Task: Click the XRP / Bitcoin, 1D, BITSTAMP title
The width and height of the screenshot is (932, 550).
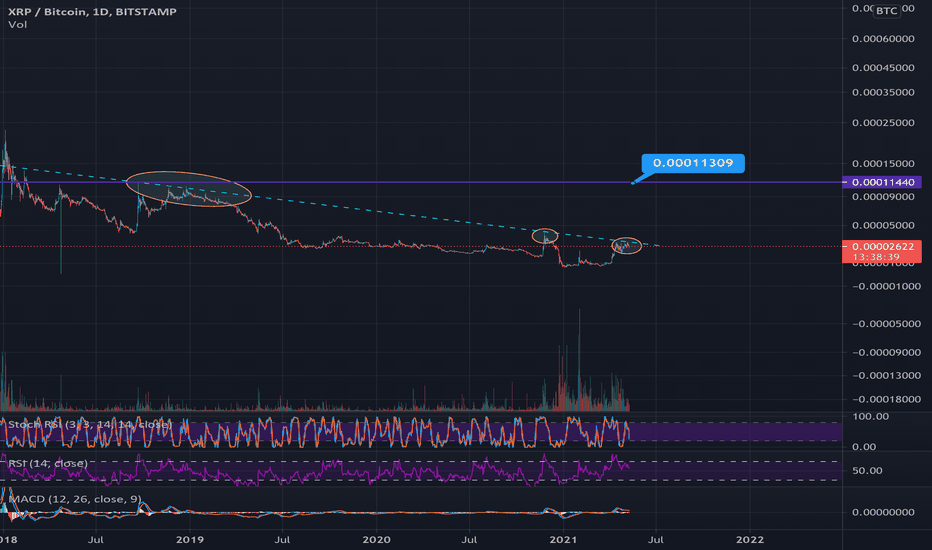Action: 92,11
